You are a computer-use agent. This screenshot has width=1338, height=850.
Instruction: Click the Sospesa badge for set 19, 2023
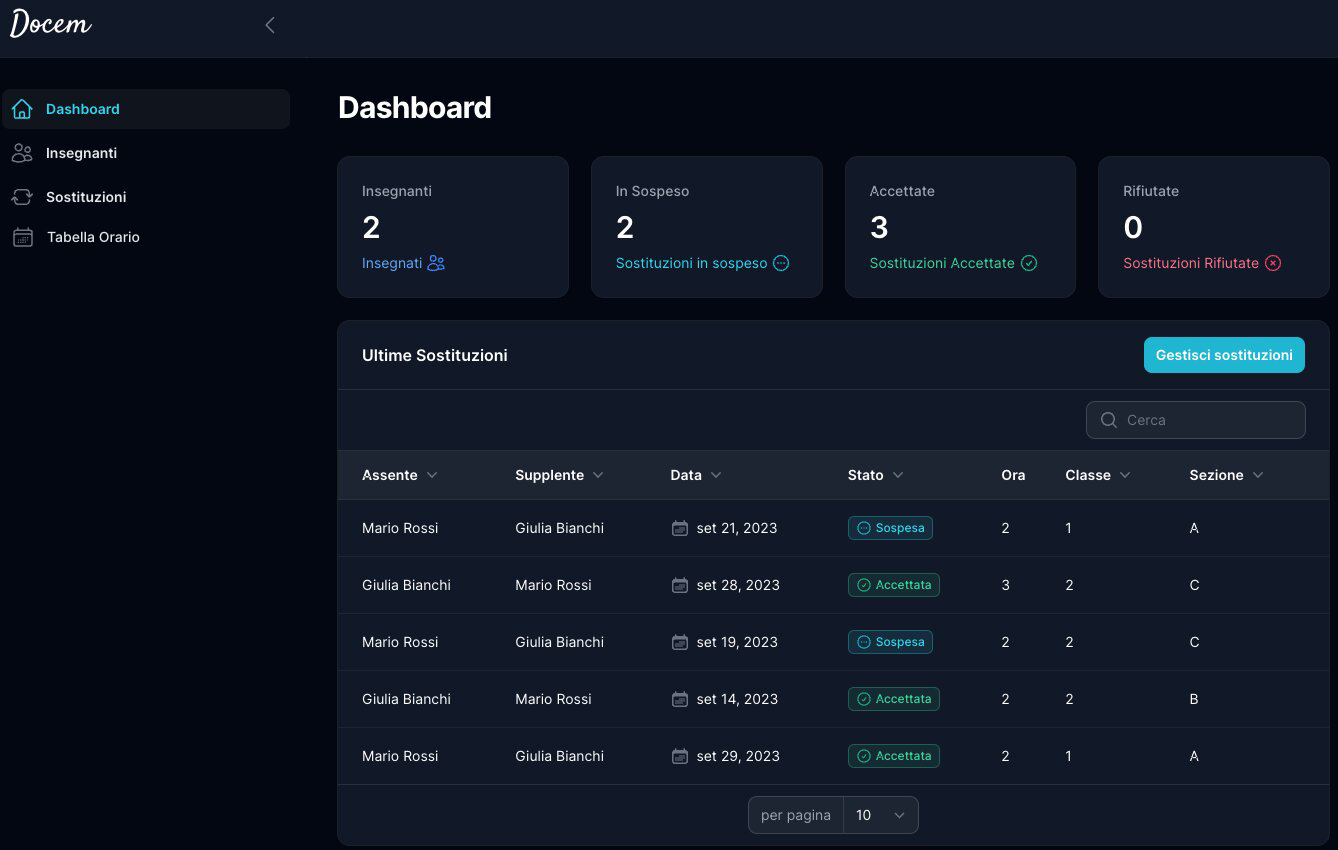tap(890, 642)
